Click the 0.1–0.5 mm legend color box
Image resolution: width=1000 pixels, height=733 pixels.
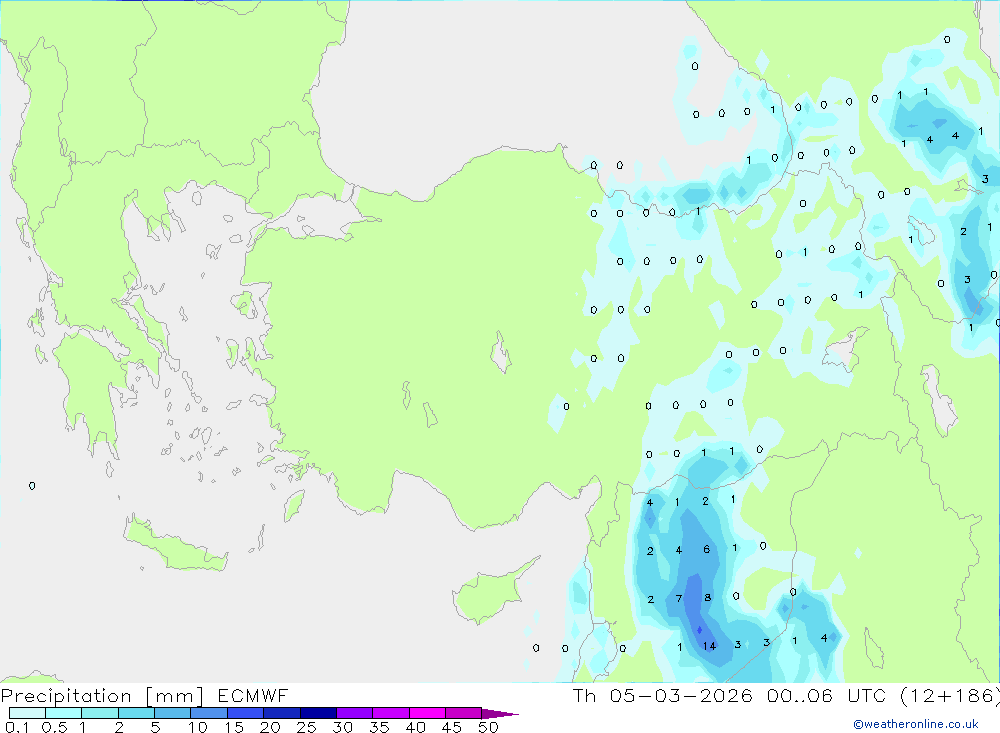tap(27, 713)
